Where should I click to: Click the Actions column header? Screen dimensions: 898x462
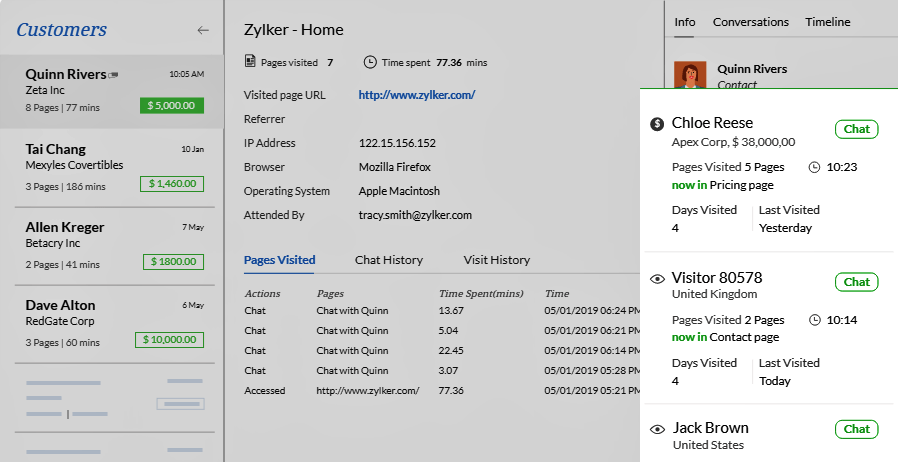262,294
